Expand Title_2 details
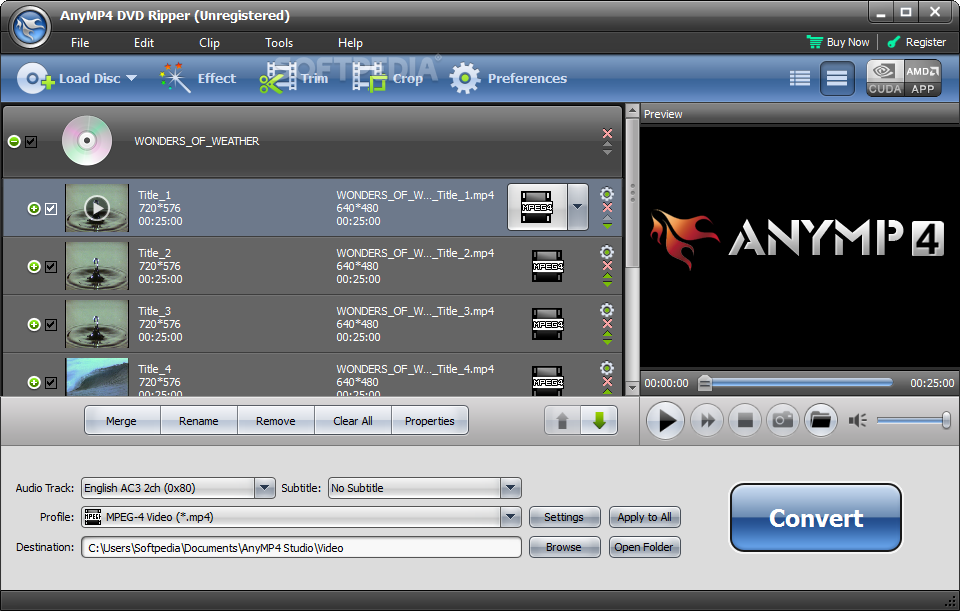The width and height of the screenshot is (960, 611). coord(34,267)
